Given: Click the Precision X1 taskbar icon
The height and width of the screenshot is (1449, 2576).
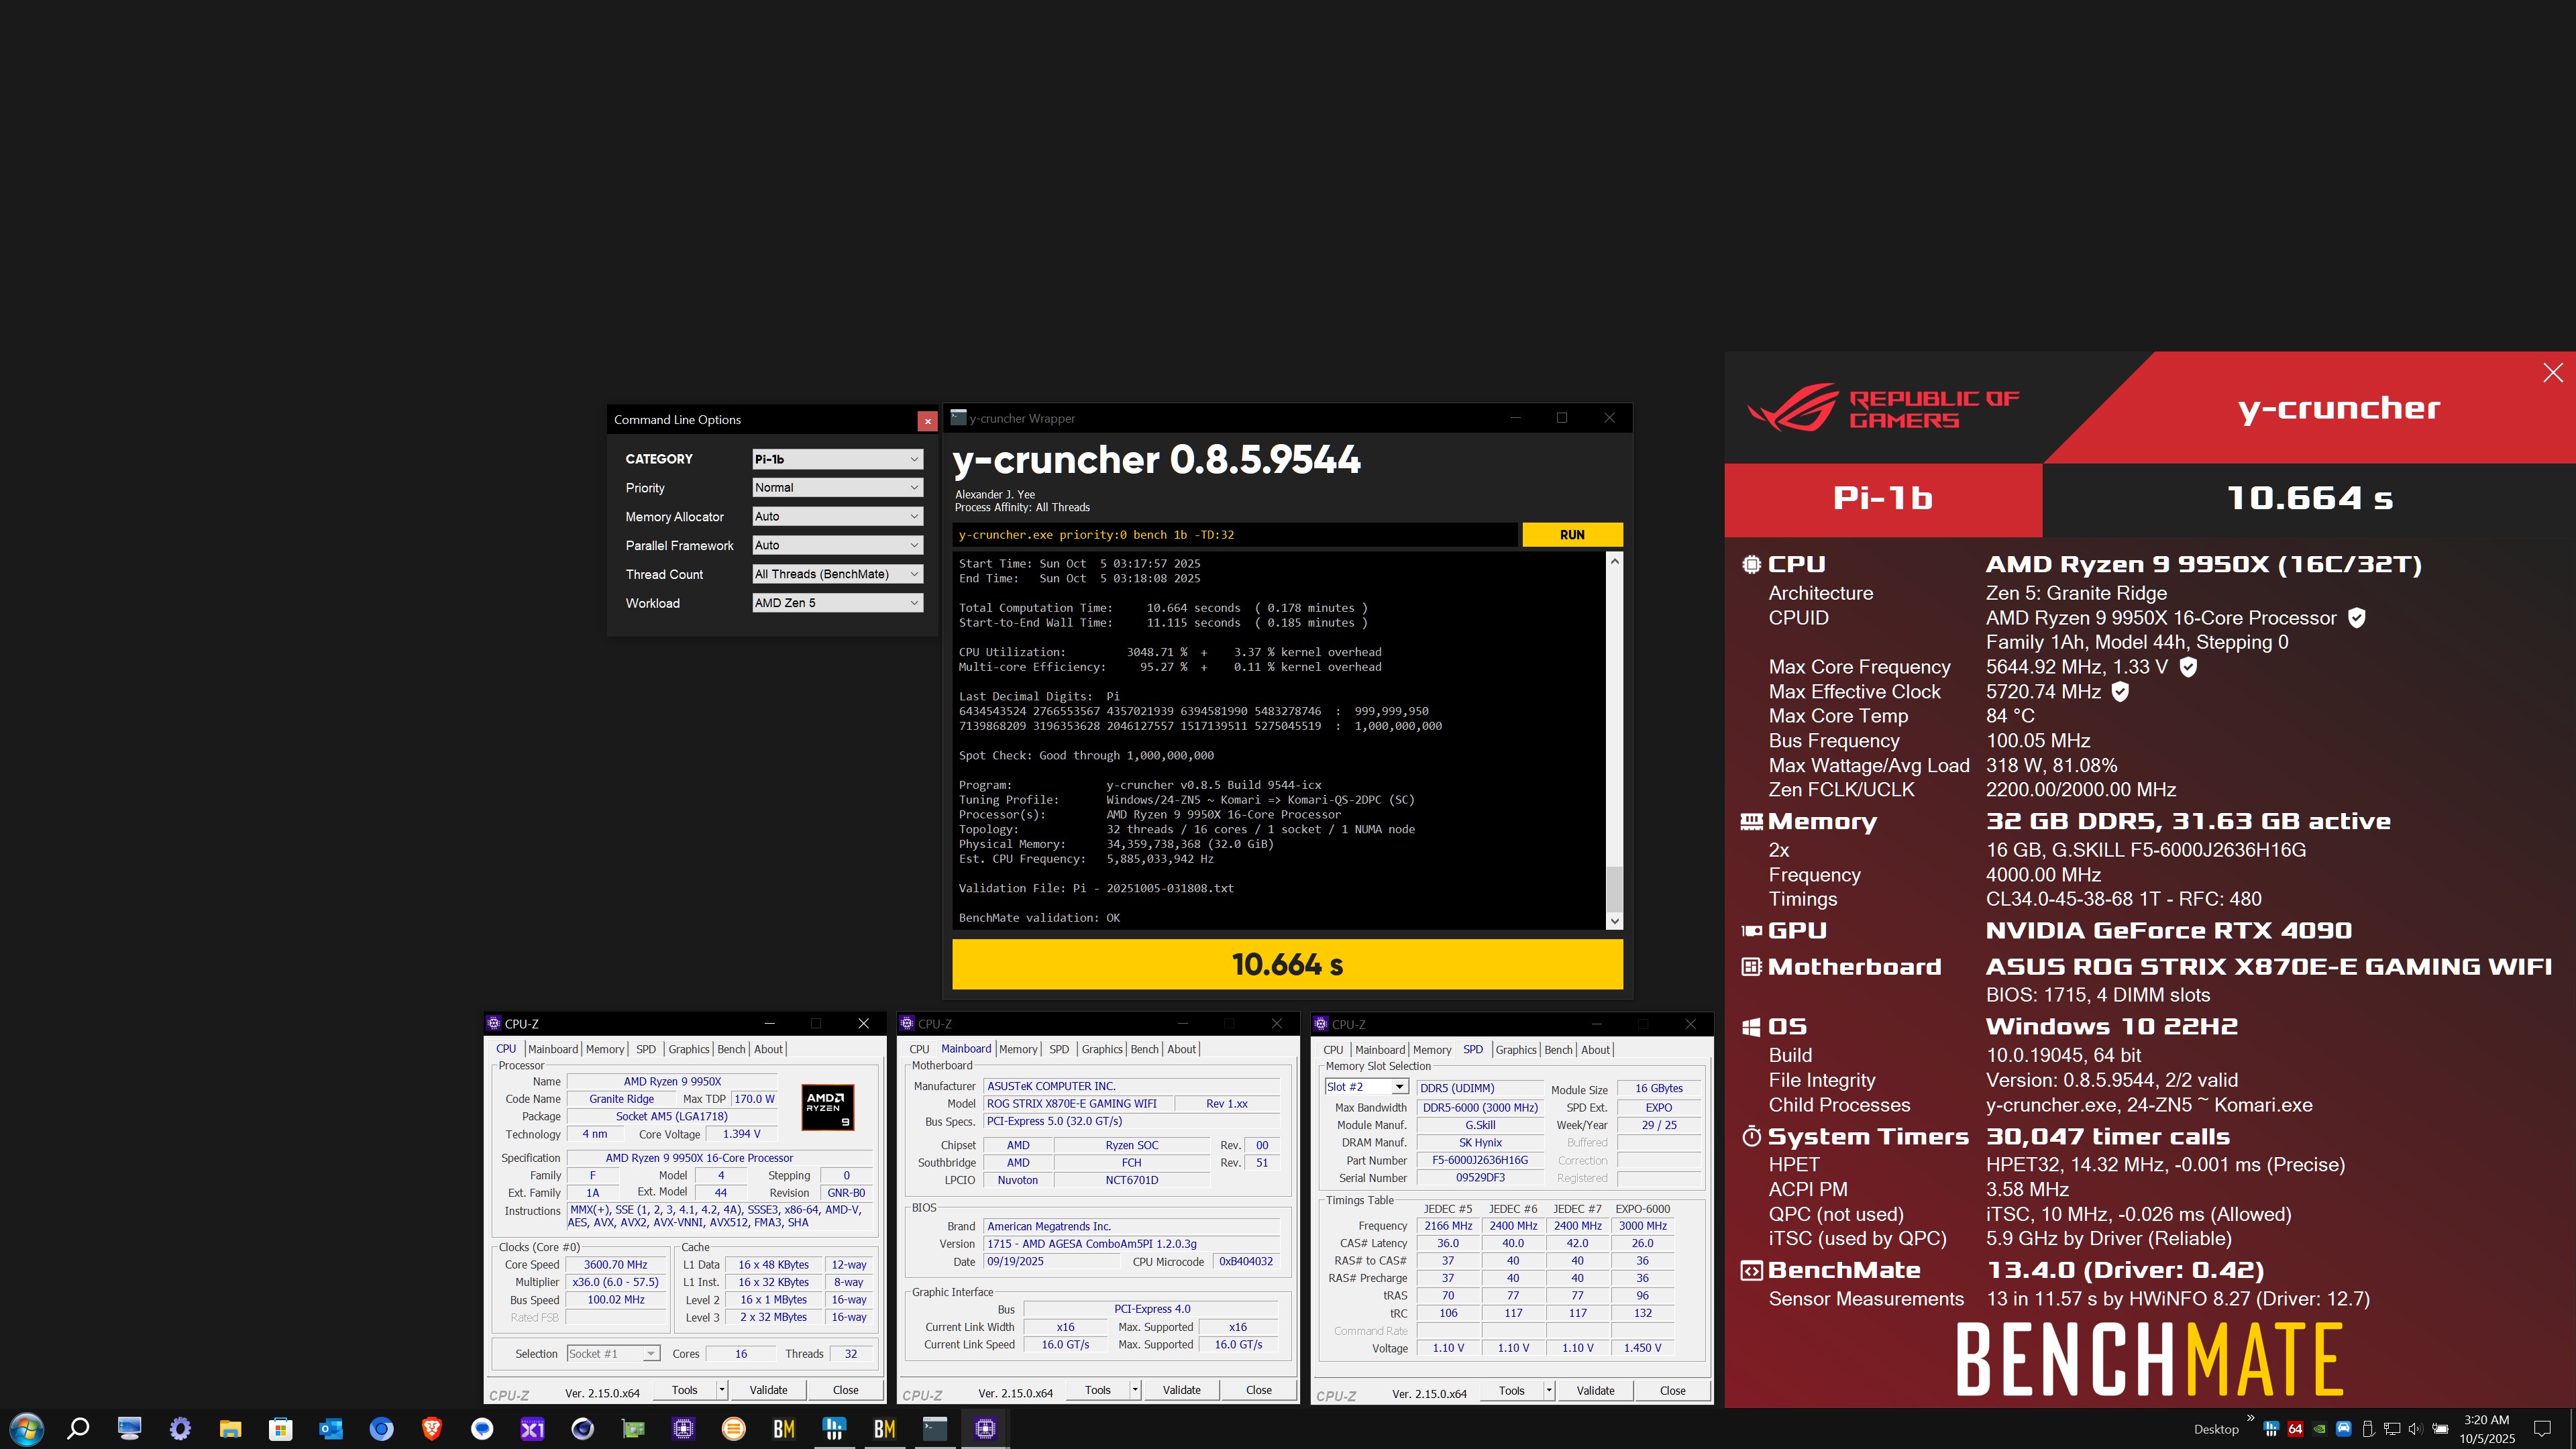Looking at the screenshot, I should pyautogui.click(x=532, y=1428).
